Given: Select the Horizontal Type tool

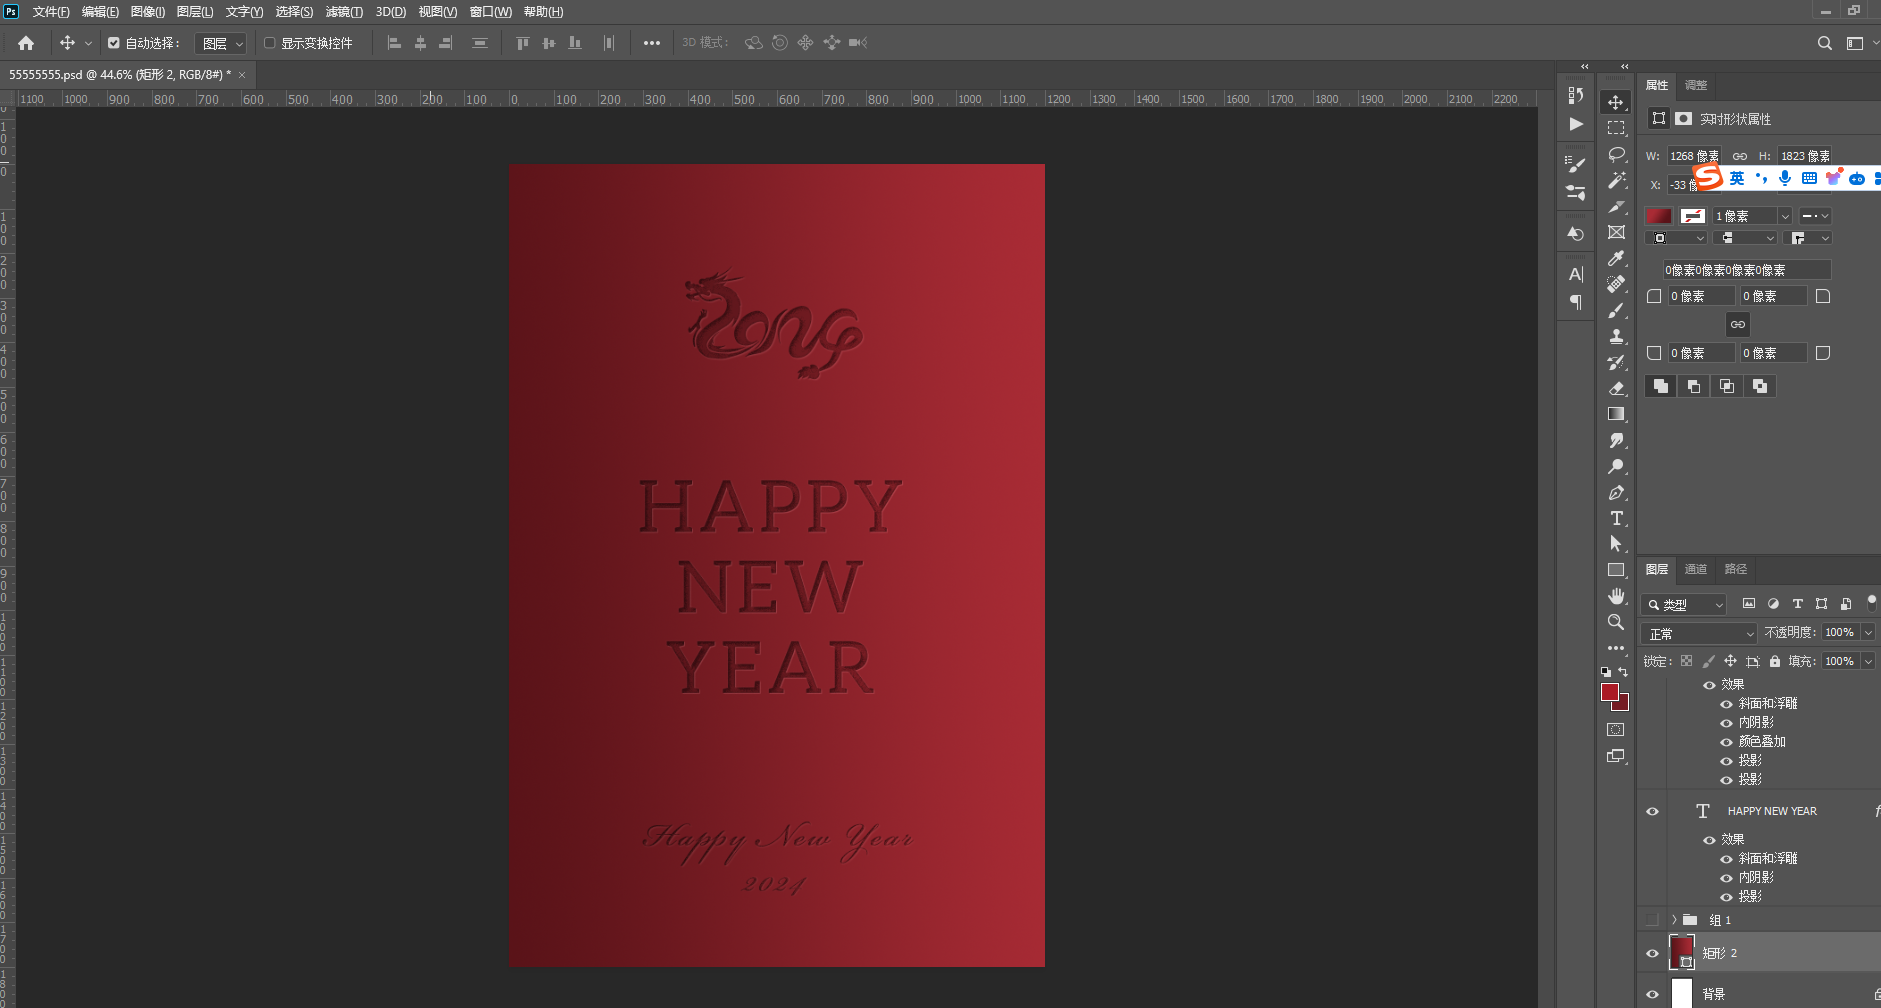Looking at the screenshot, I should (x=1616, y=518).
